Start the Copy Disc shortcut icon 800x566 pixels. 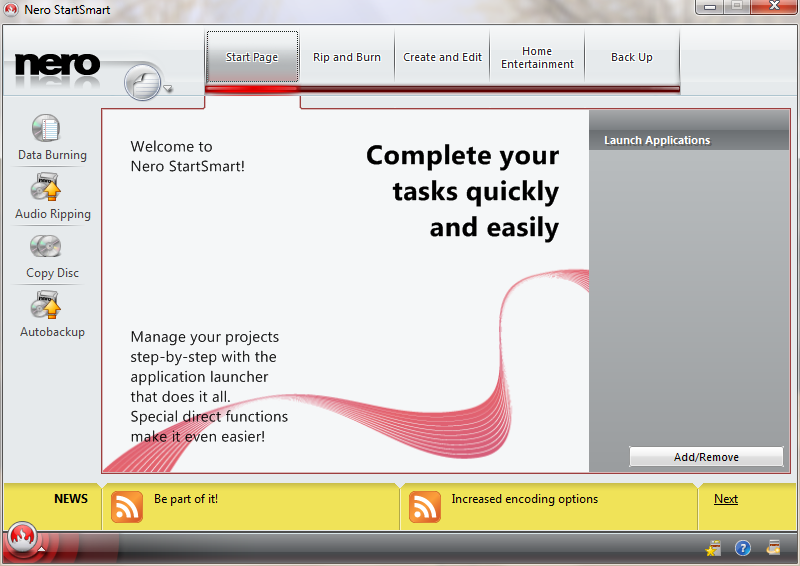click(45, 246)
